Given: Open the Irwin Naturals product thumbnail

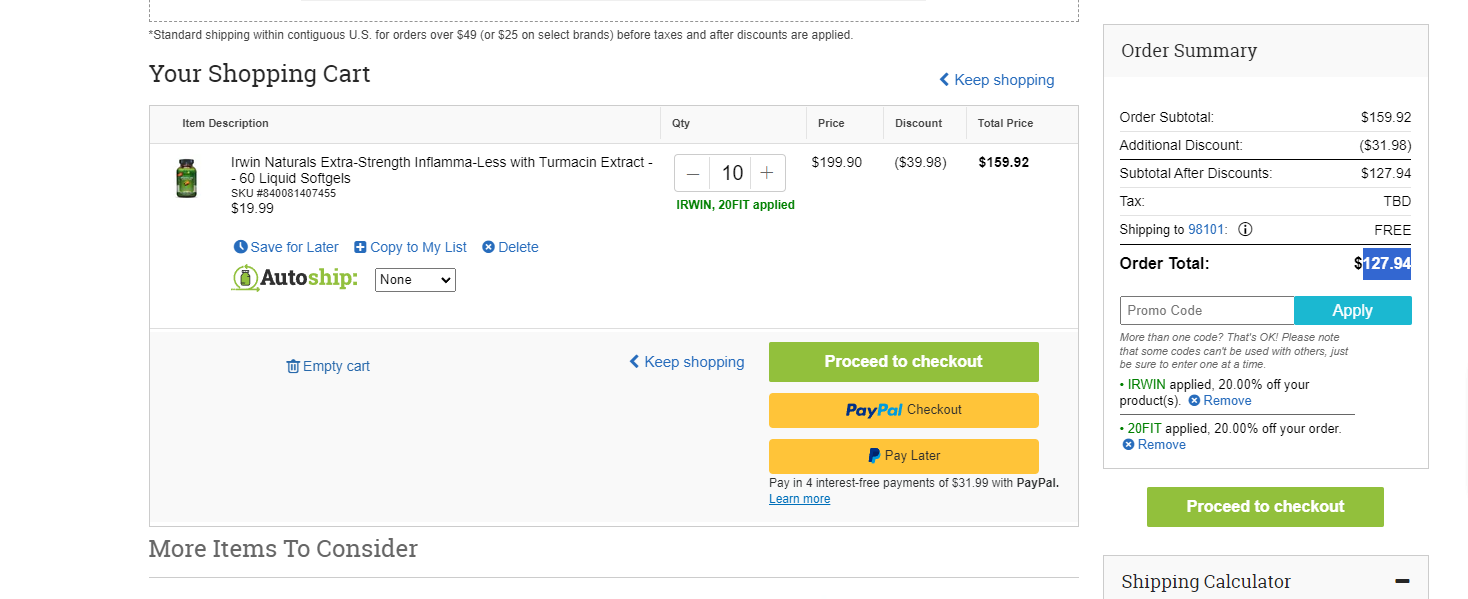Looking at the screenshot, I should pos(187,178).
